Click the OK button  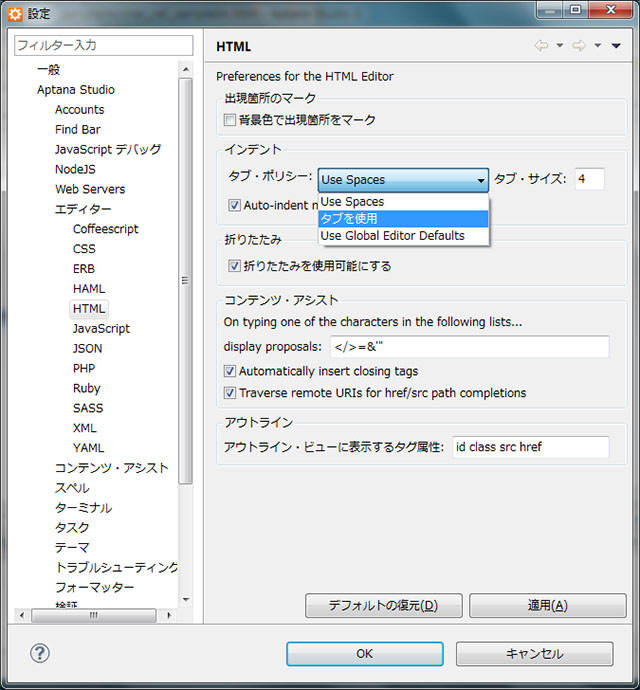pyautogui.click(x=364, y=654)
